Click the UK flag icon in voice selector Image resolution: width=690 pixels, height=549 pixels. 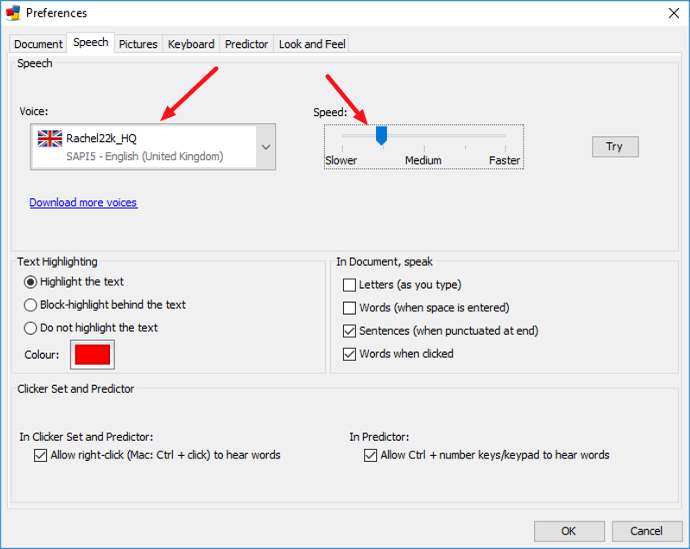(49, 138)
